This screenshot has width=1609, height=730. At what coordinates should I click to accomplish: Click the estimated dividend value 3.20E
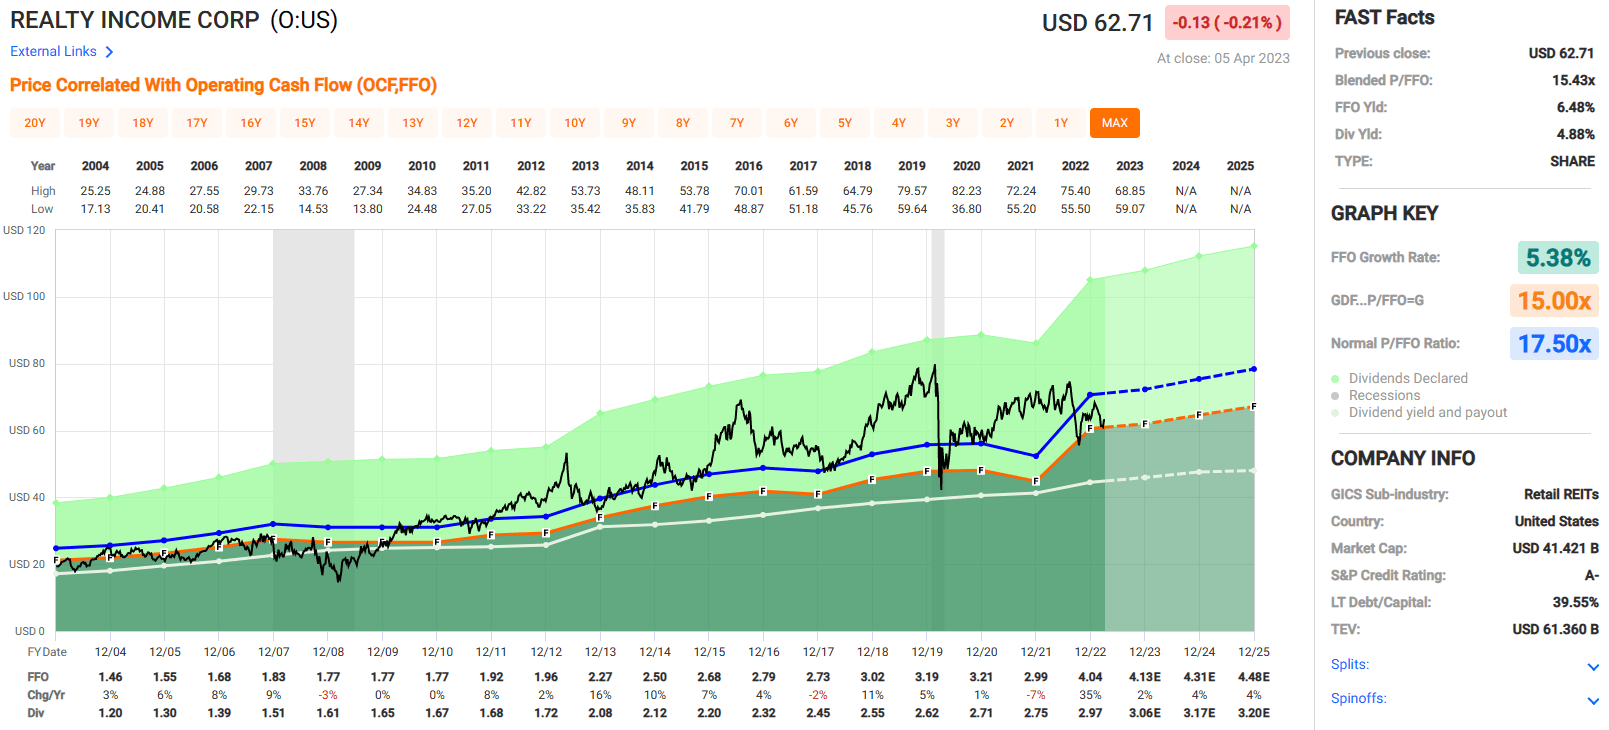tap(1254, 713)
